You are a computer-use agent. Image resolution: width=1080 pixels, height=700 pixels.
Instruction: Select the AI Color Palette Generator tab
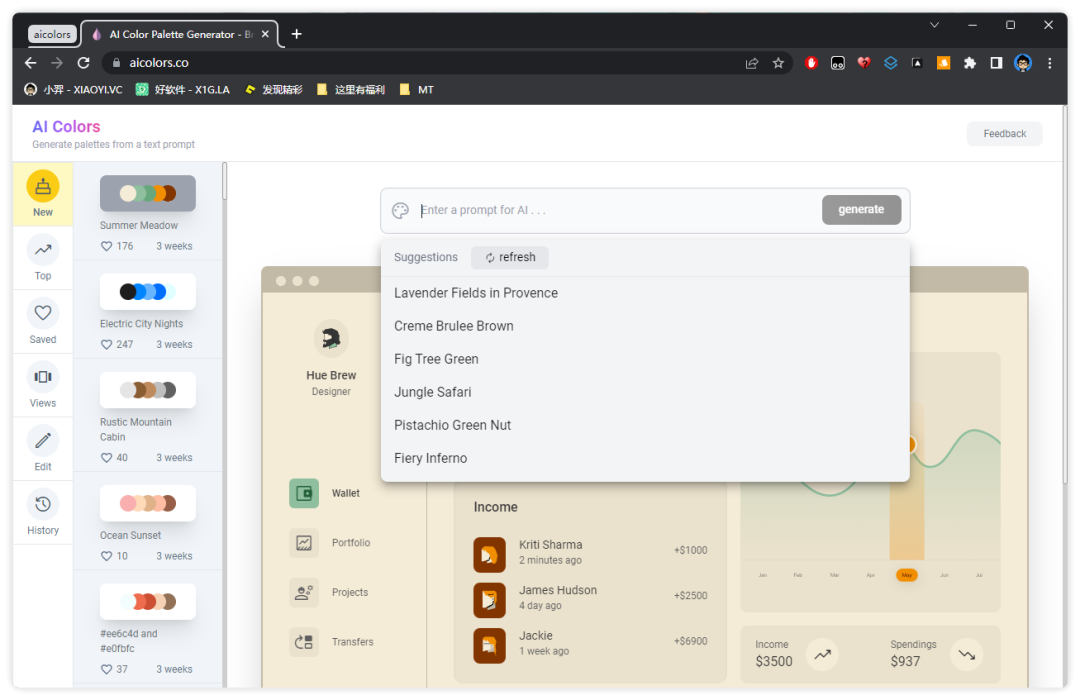180,34
